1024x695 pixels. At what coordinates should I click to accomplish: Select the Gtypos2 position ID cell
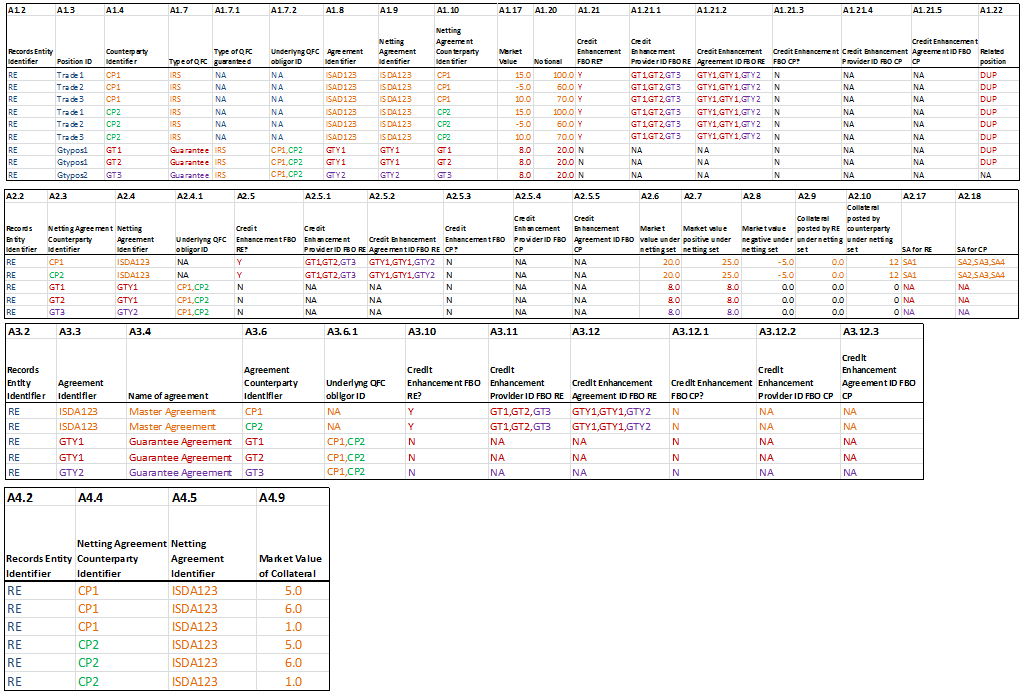[73, 174]
